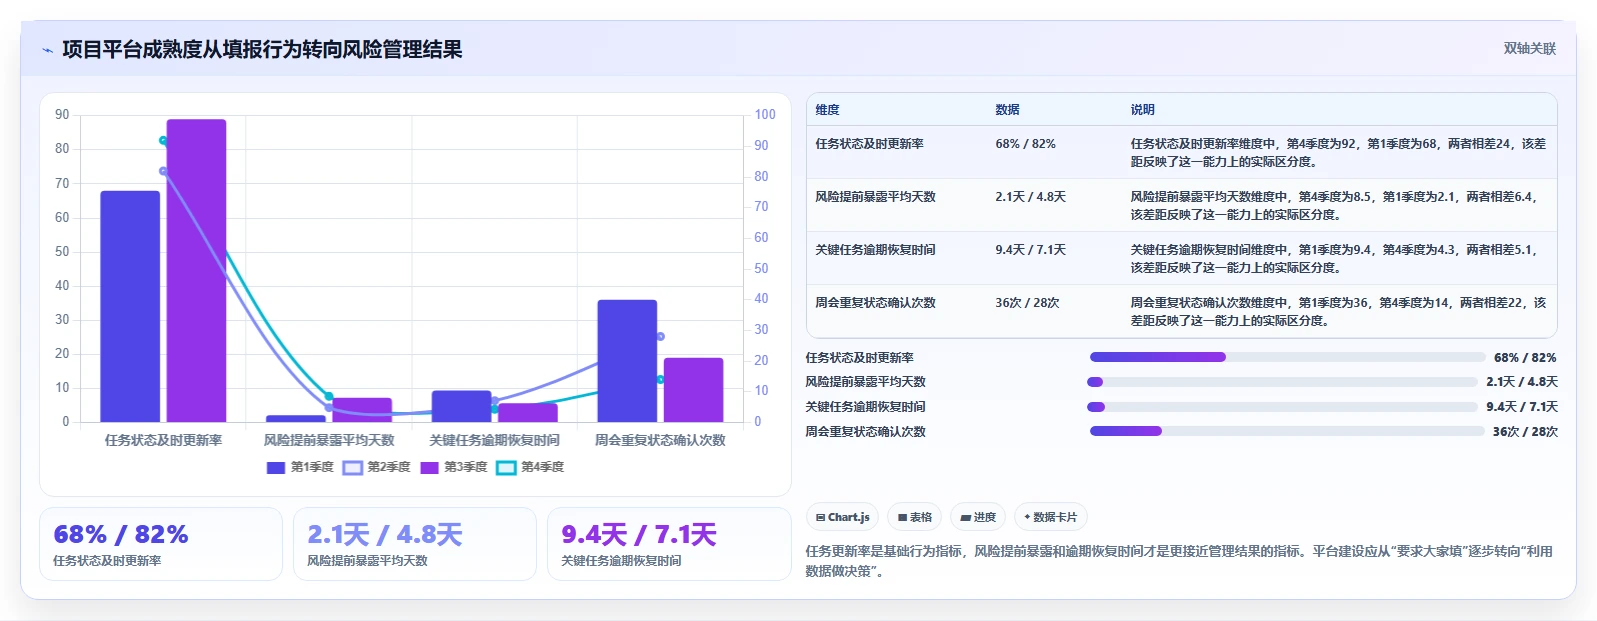The height and width of the screenshot is (621, 1597).
Task: Click the 任务状态及时更新率 x-axis label
Action: (x=163, y=440)
